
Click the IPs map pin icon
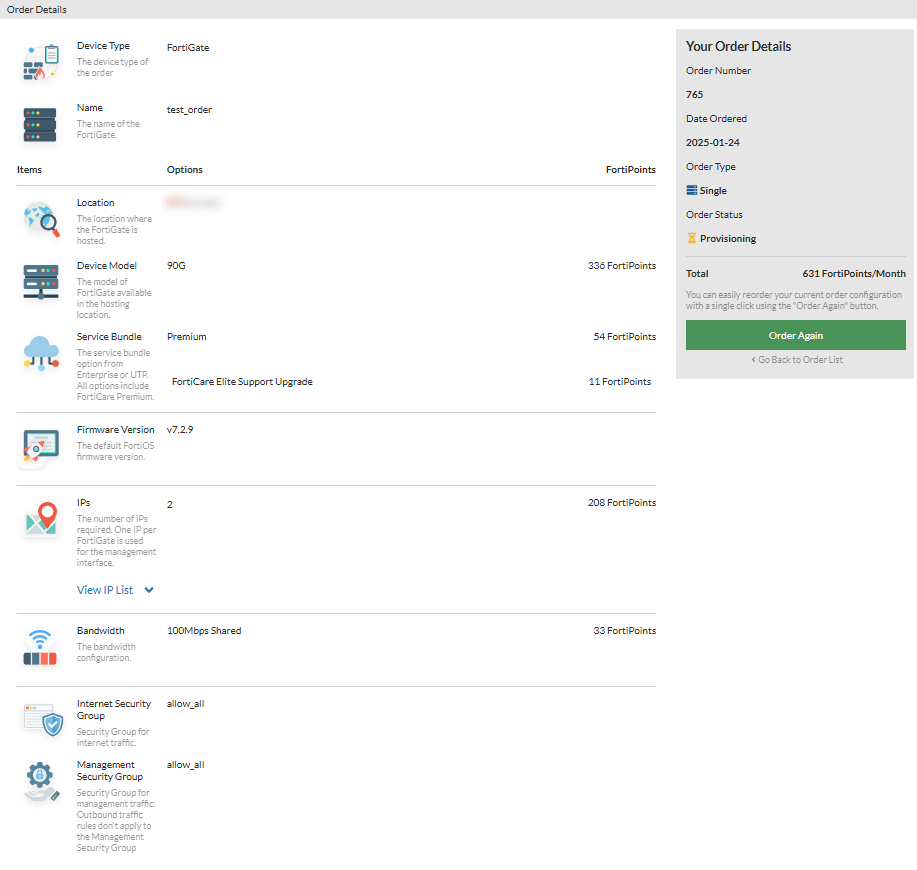point(41,519)
